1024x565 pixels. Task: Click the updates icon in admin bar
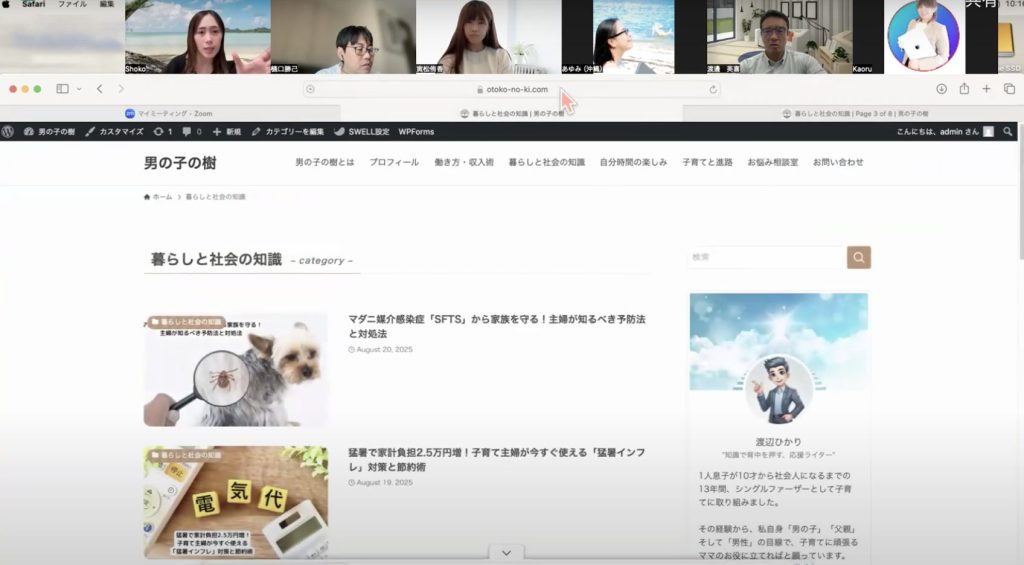(x=162, y=132)
